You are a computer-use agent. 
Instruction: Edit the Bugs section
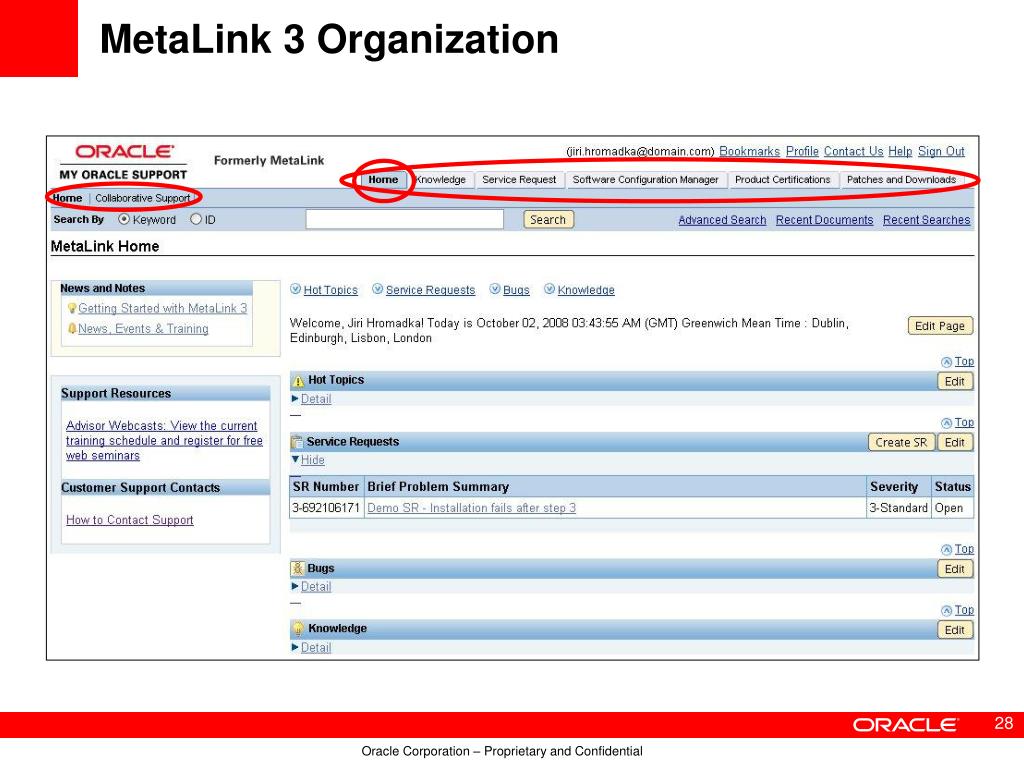(x=955, y=569)
